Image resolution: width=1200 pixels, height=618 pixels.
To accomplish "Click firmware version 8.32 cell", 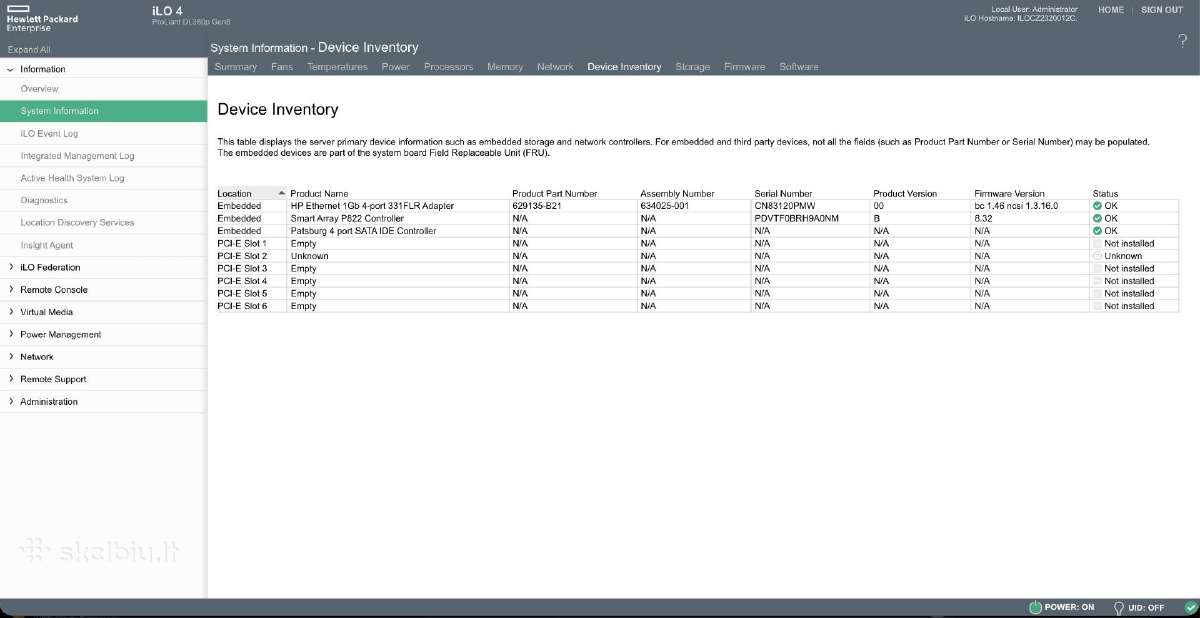I will (983, 218).
